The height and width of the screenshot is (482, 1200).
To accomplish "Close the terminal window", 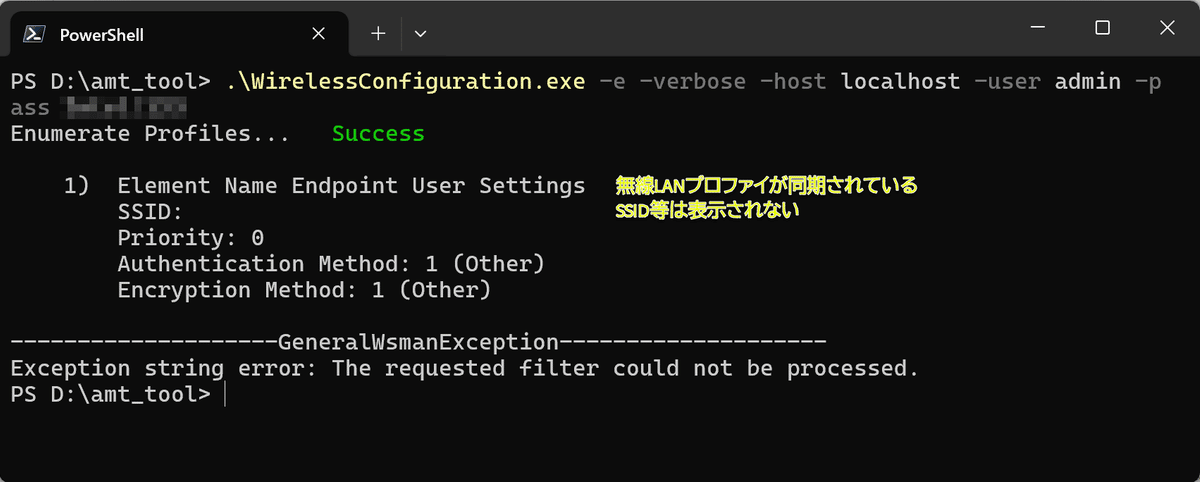I will click(1166, 28).
